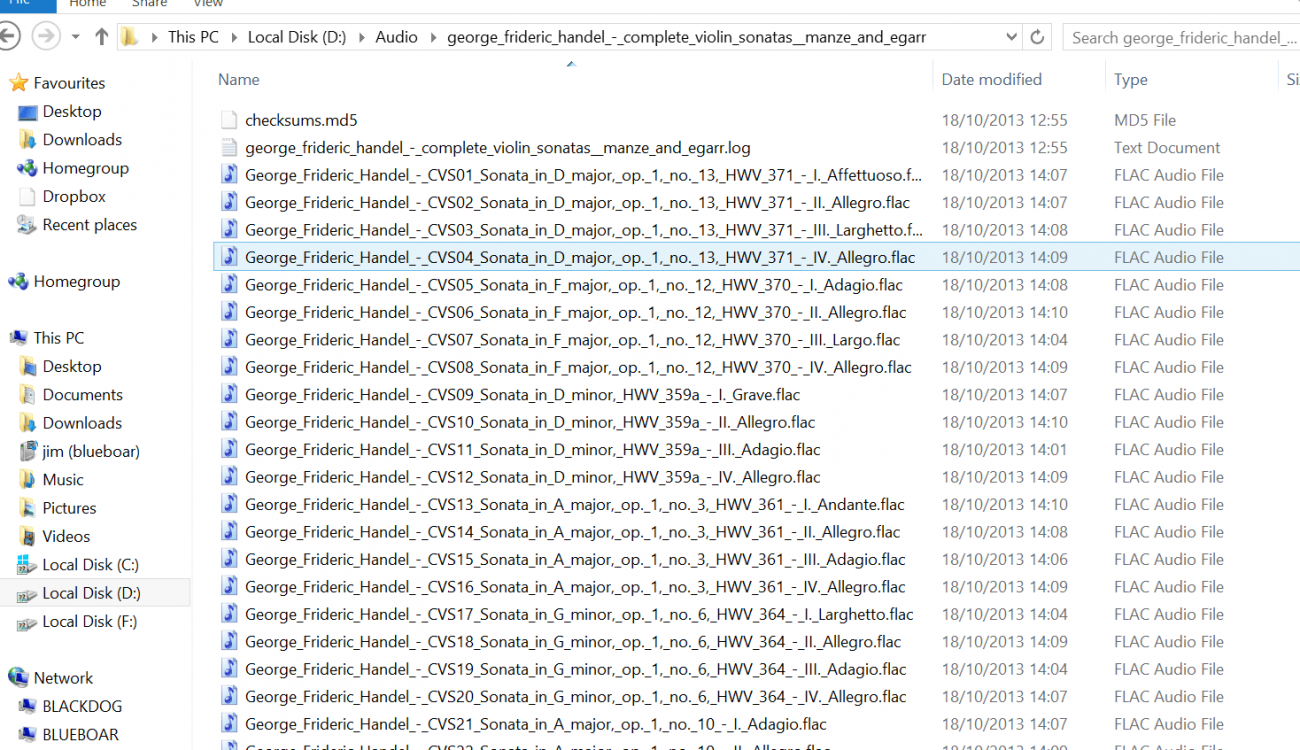
Task: Click the Videos folder icon
Action: pyautogui.click(x=28, y=537)
